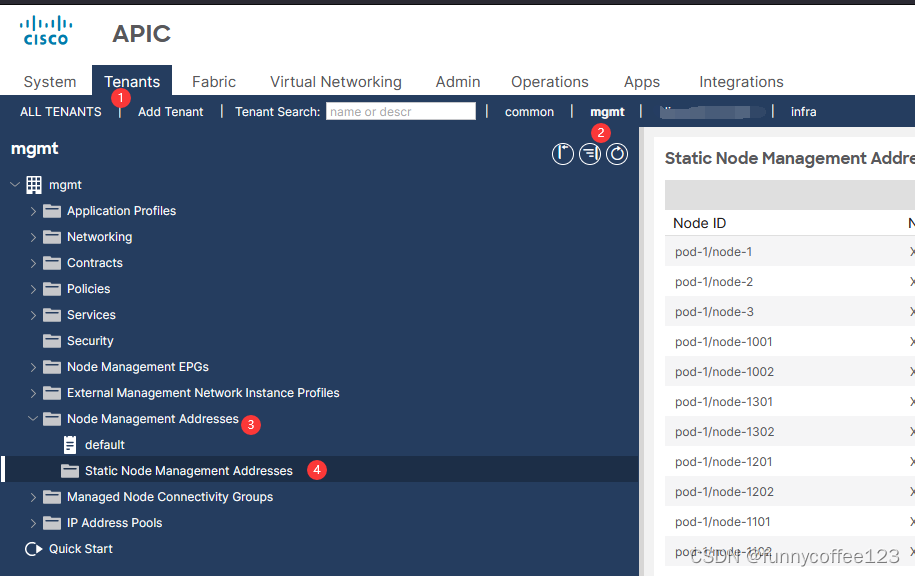Open the System tab
Screen dimensions: 915x576
pyautogui.click(x=50, y=82)
